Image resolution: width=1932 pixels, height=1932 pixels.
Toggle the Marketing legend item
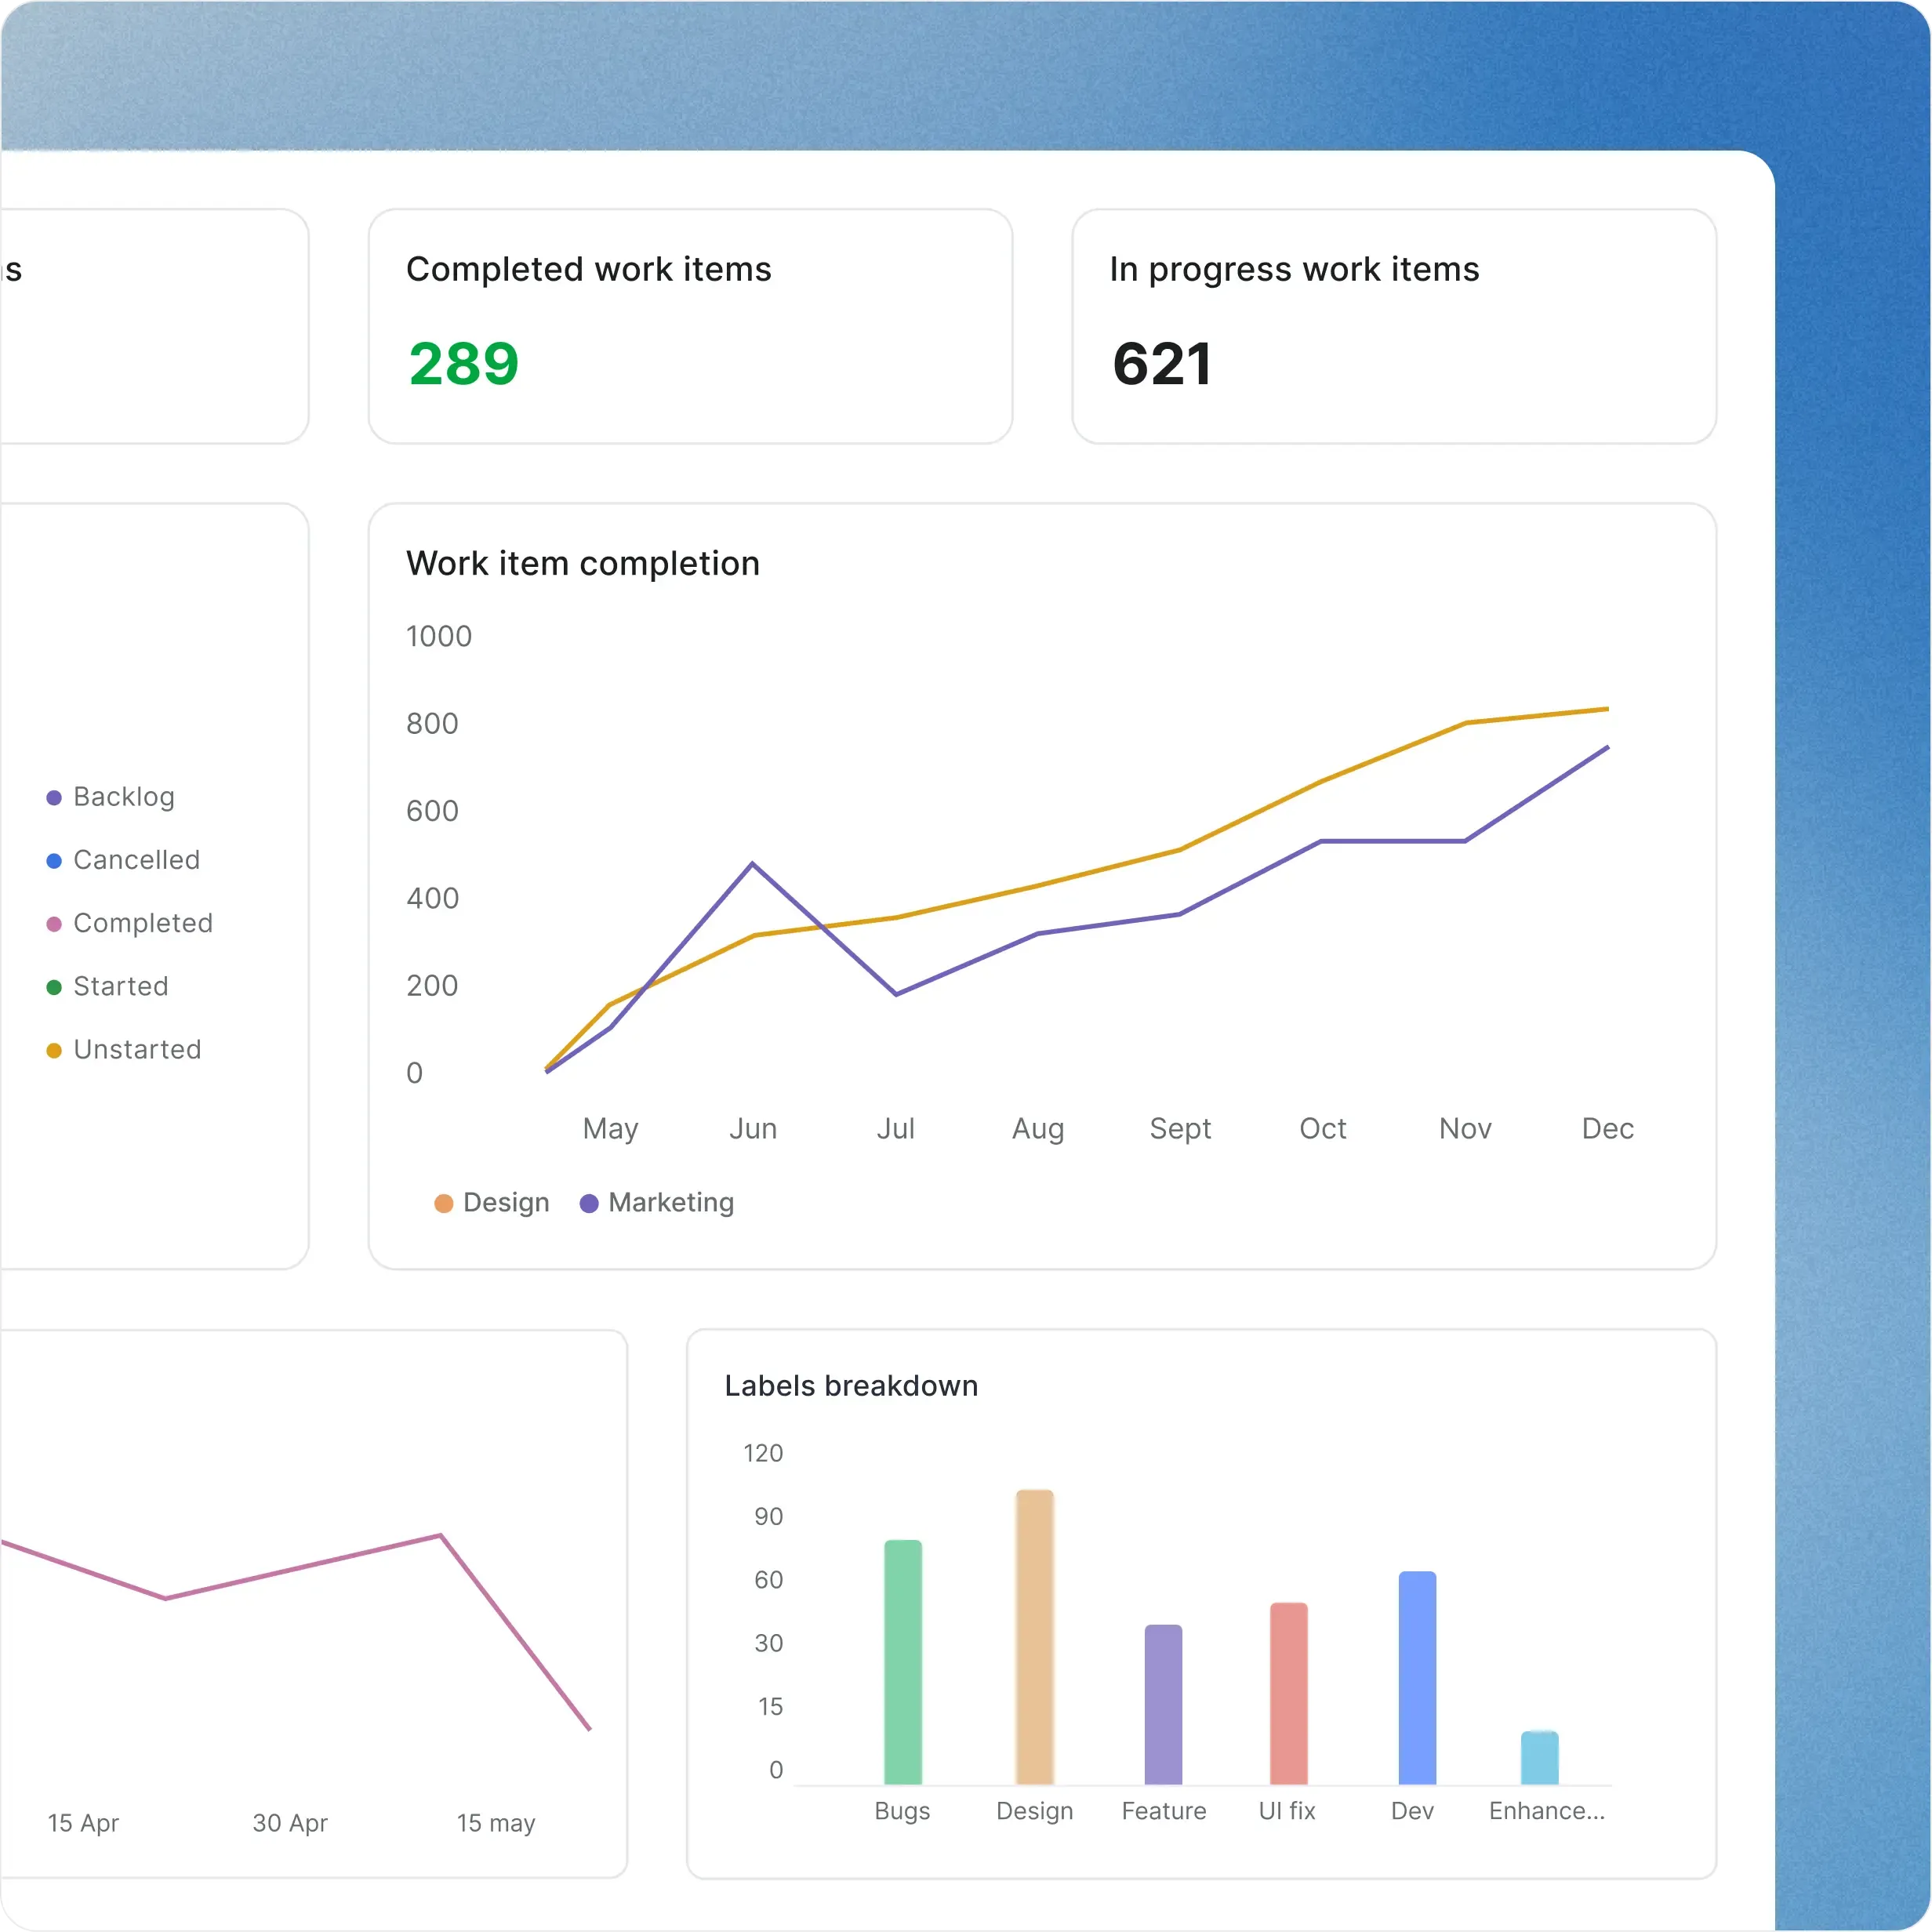click(657, 1202)
